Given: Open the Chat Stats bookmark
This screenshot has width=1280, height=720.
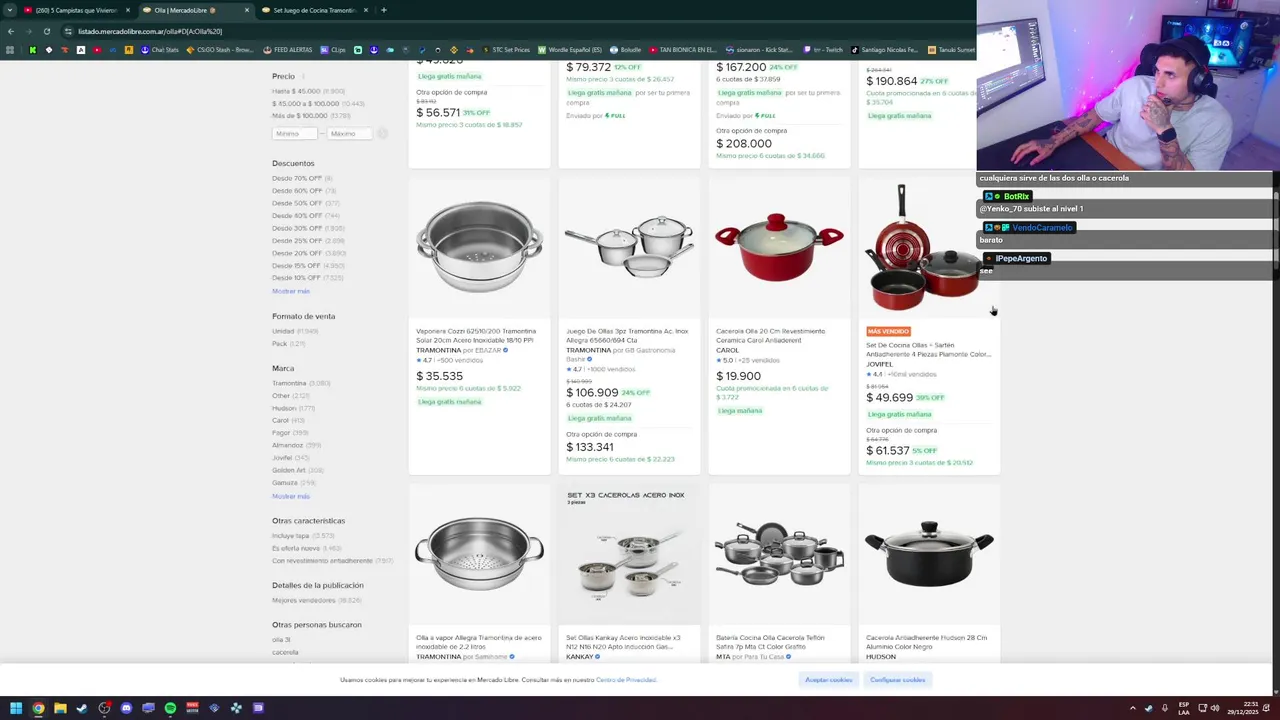Looking at the screenshot, I should [x=160, y=50].
